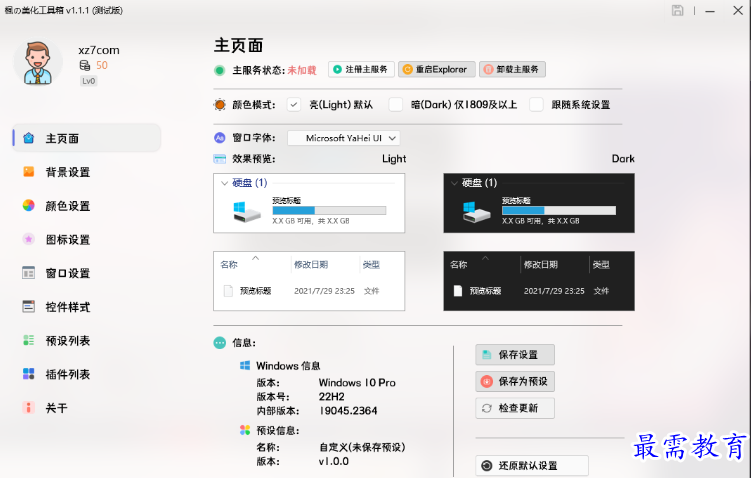Click the Aa 窗口字体 icon
755x478 pixels.
point(219,138)
